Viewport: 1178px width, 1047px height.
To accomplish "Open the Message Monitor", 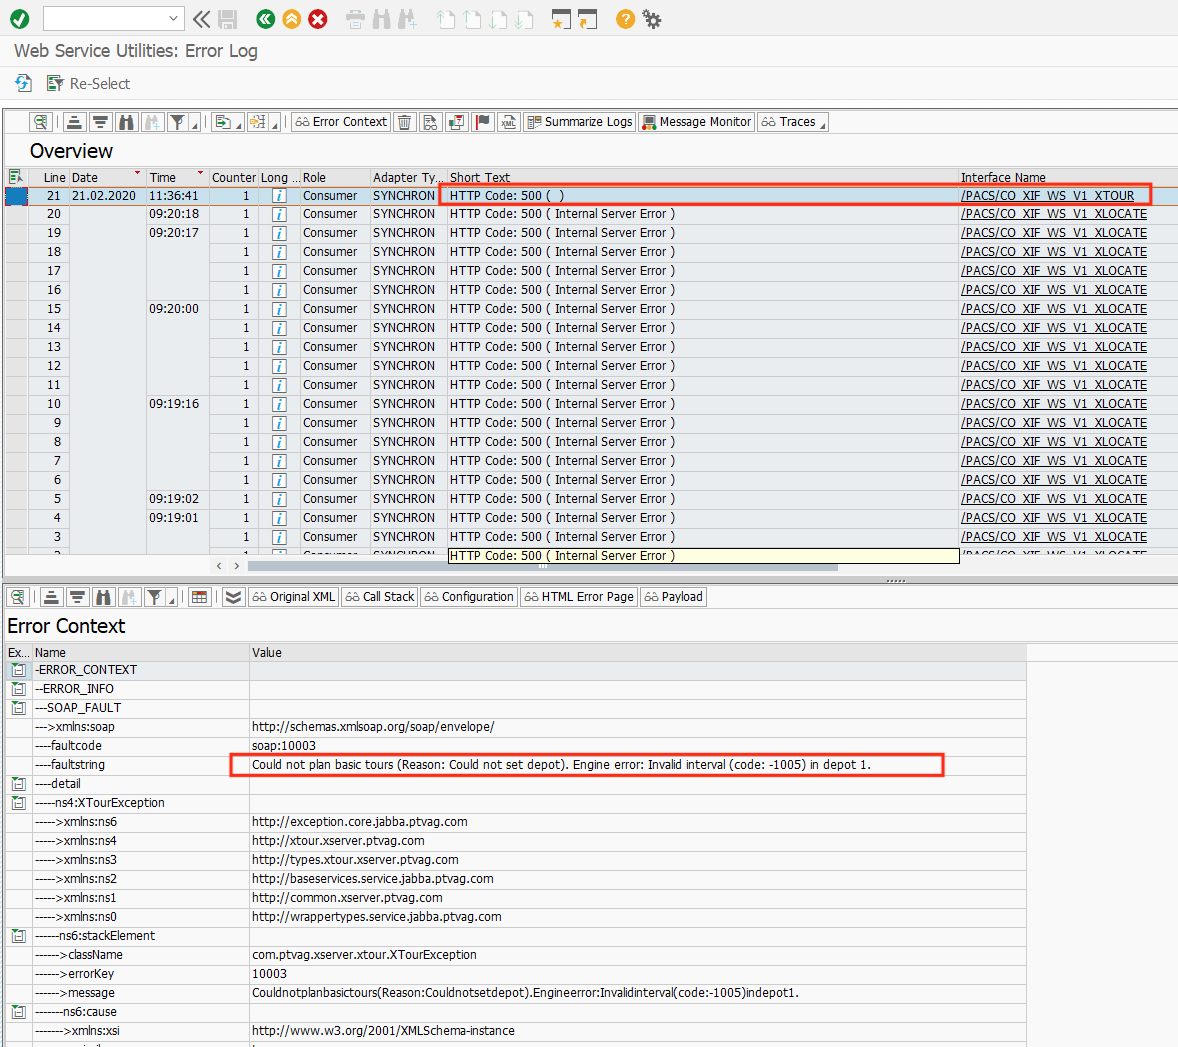I will (x=697, y=122).
